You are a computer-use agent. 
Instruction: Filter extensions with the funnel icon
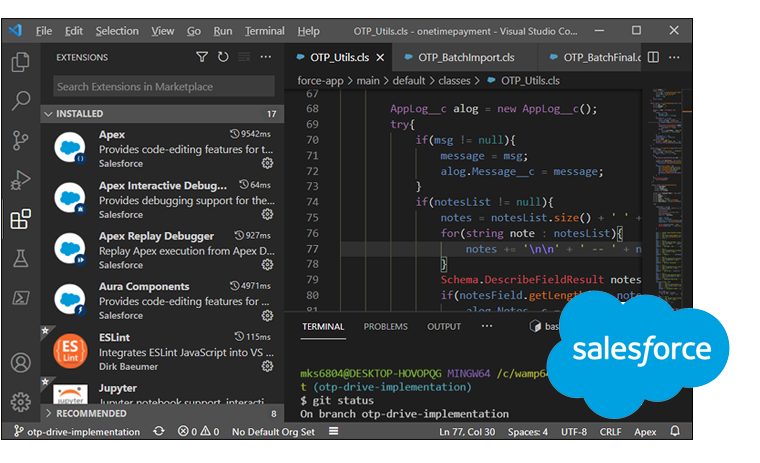(x=202, y=57)
